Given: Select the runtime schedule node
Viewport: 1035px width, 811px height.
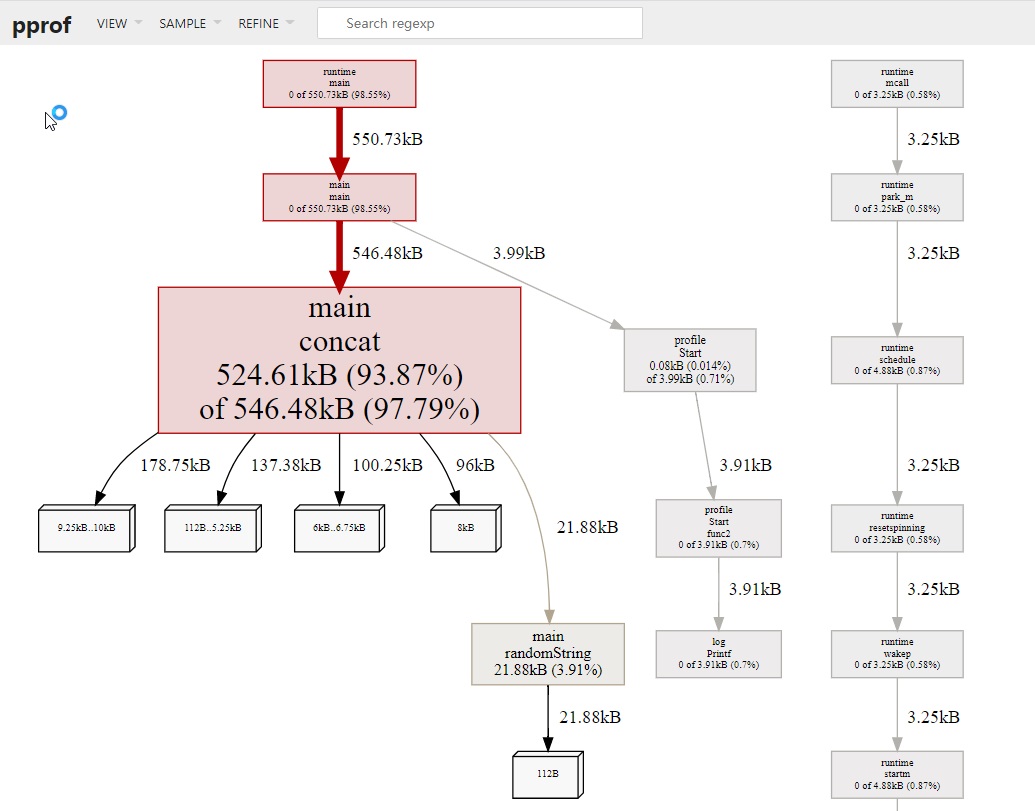Looking at the screenshot, I should tap(897, 360).
